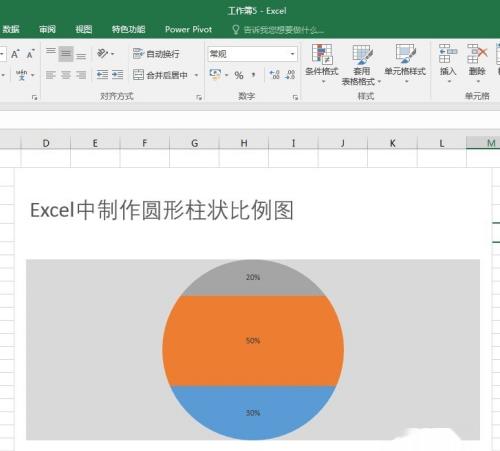The height and width of the screenshot is (451, 500).
Task: Open the font group dialog launcher
Action: (34, 97)
